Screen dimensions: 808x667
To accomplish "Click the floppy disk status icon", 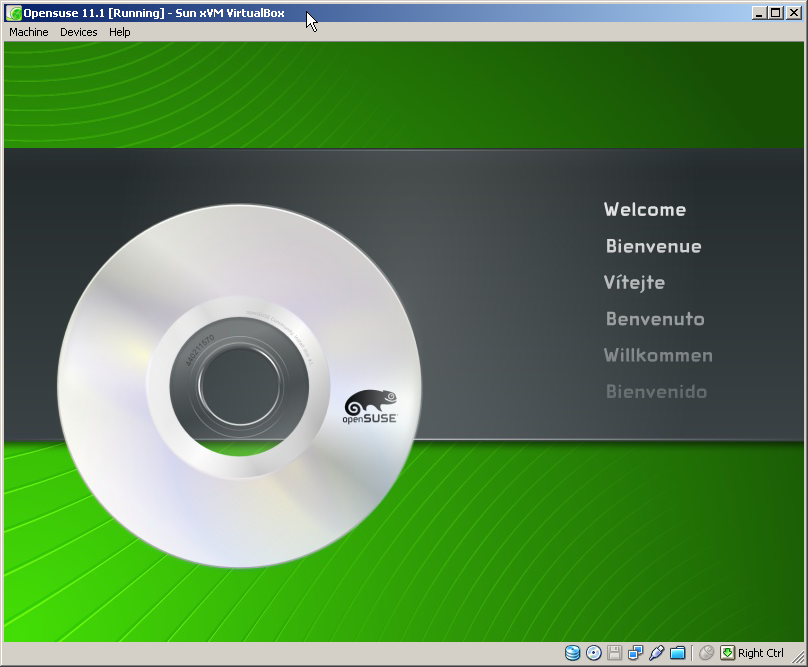I will (614, 653).
